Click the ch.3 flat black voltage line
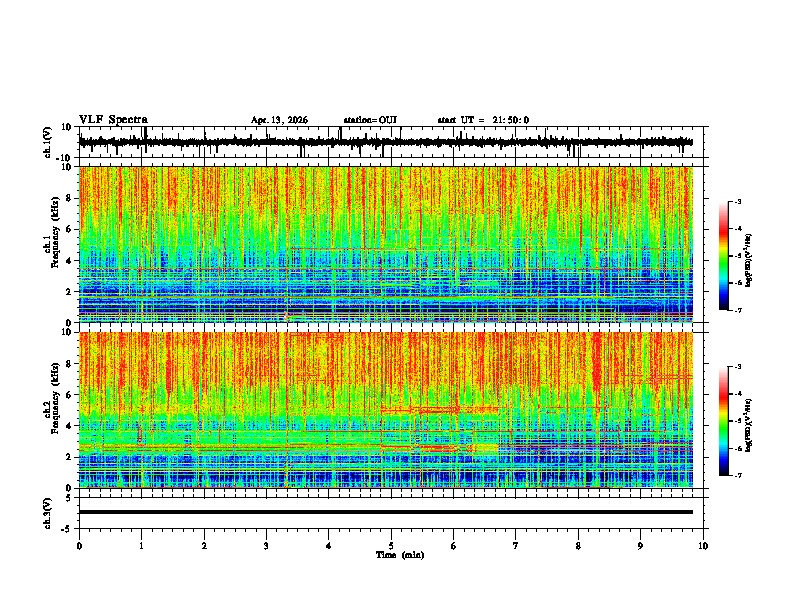This screenshot has height=612, width=792. 386,512
